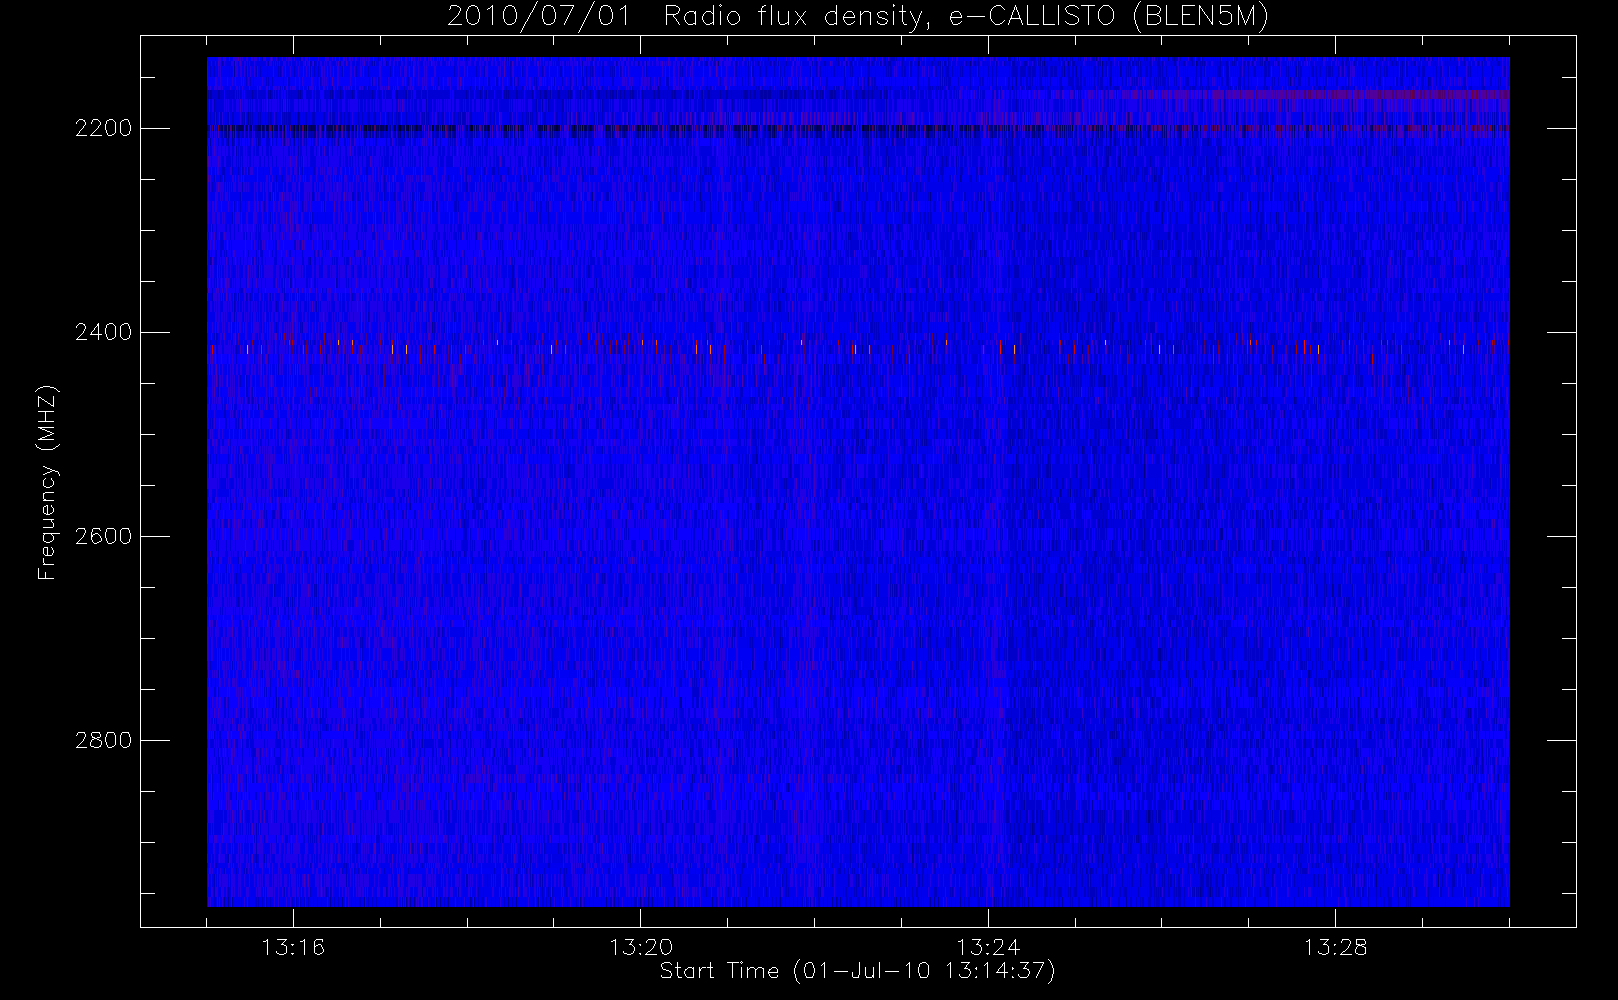
Task: Click the 13:16 time tick label
Action: 293,947
